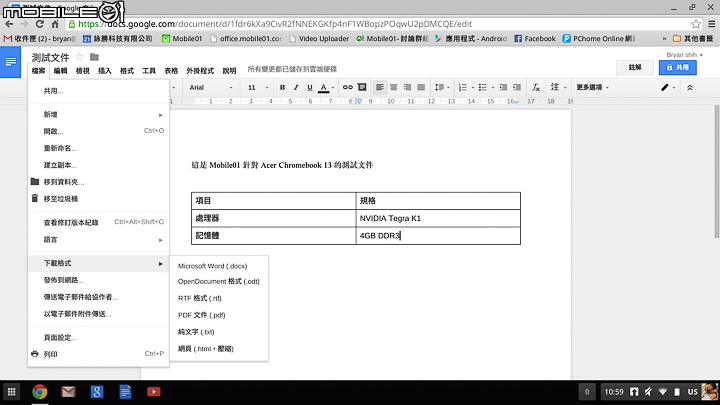Bookmark page with star icon
This screenshot has height=405, width=720.
[x=696, y=24]
